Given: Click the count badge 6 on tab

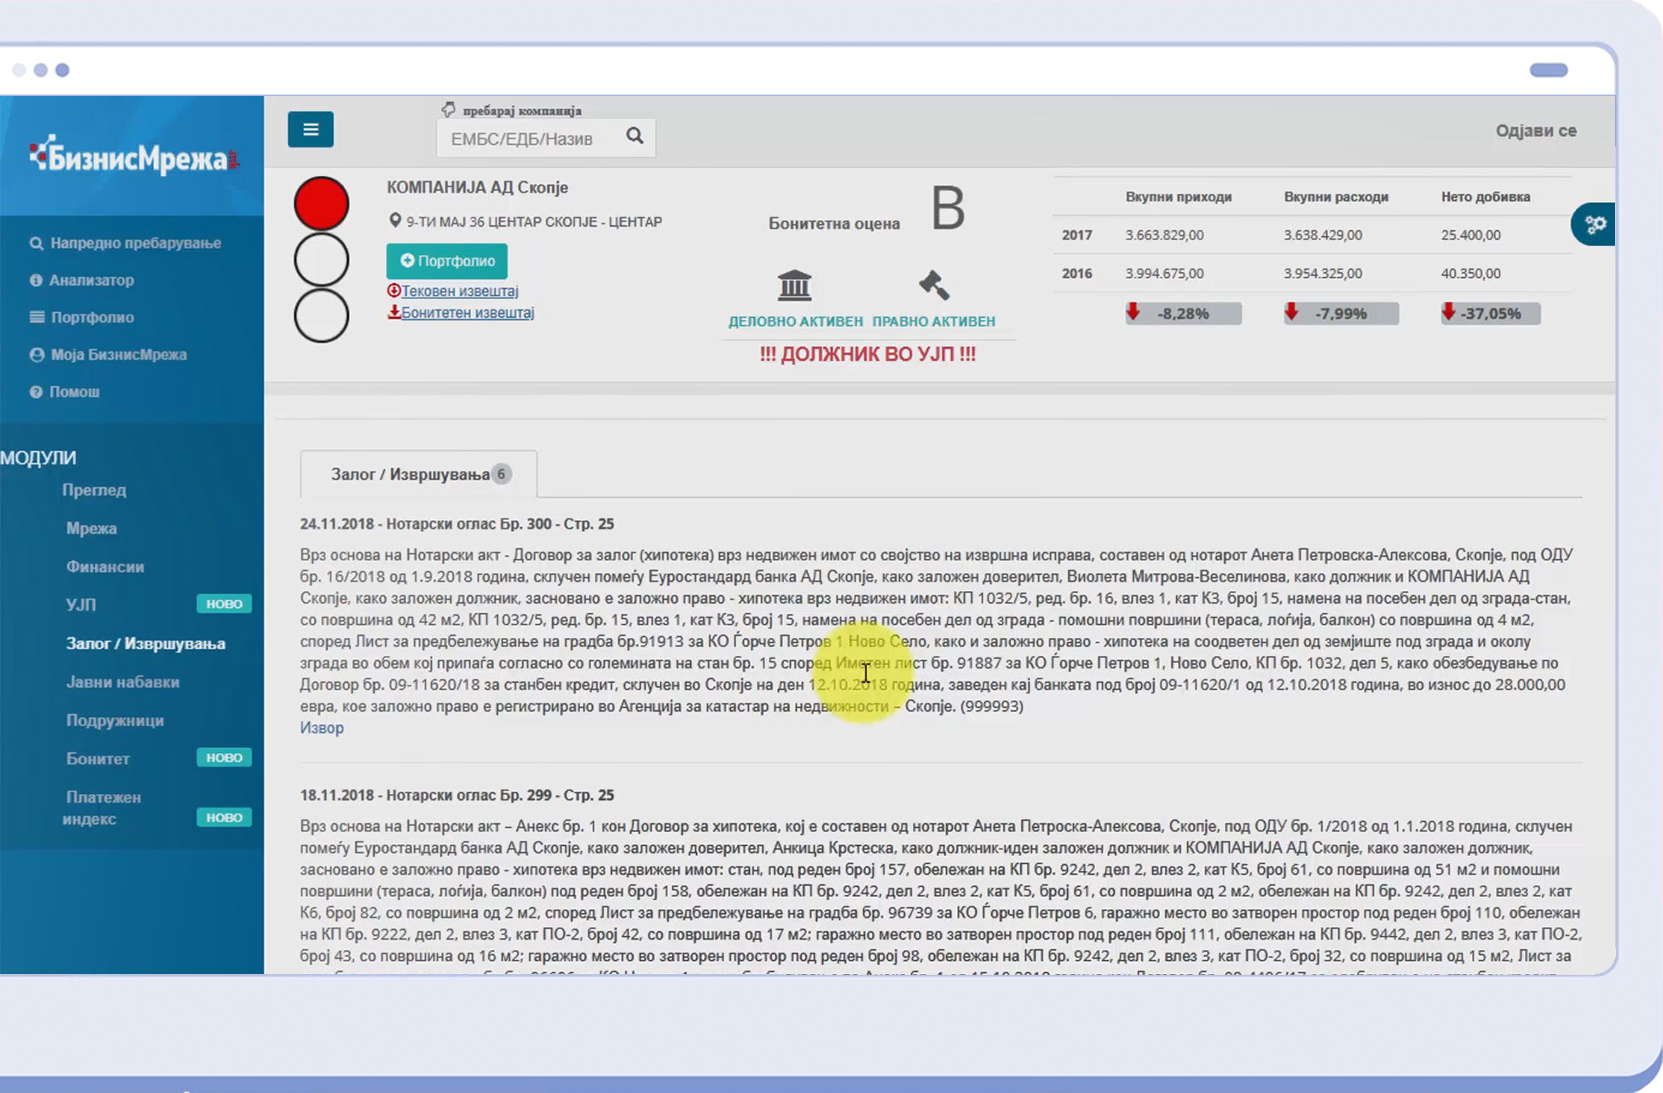Looking at the screenshot, I should coord(502,474).
